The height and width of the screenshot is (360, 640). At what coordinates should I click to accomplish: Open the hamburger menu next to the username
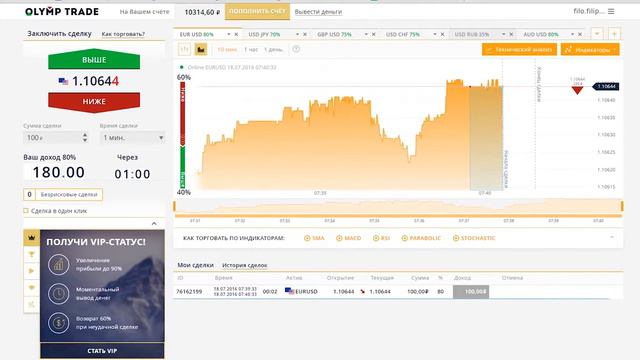click(x=611, y=11)
